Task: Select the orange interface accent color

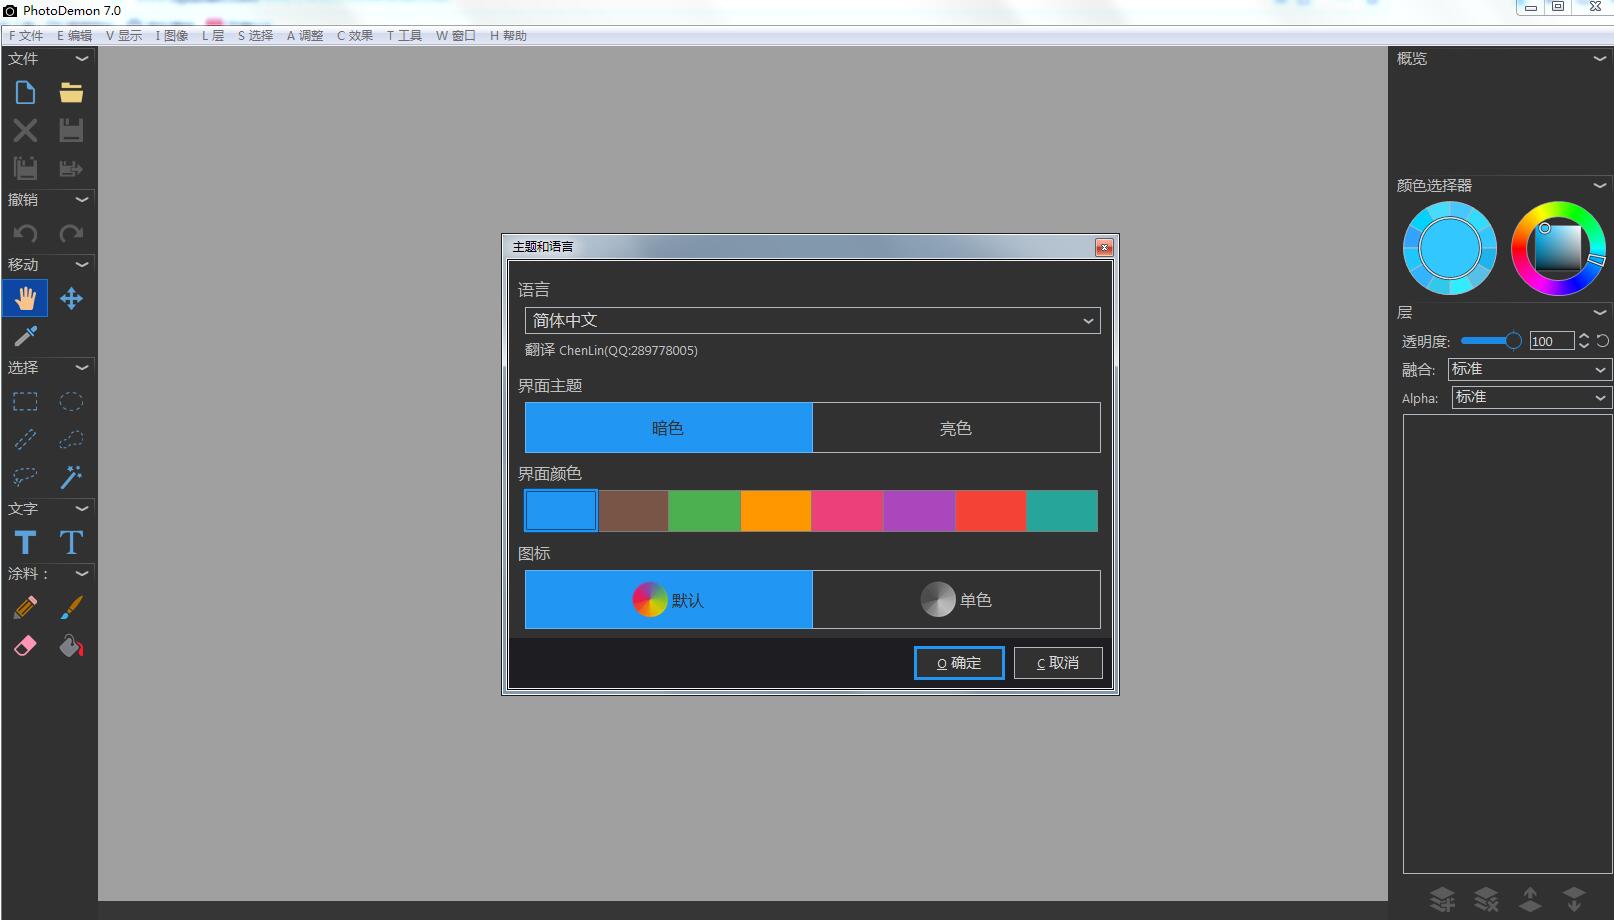Action: (775, 510)
